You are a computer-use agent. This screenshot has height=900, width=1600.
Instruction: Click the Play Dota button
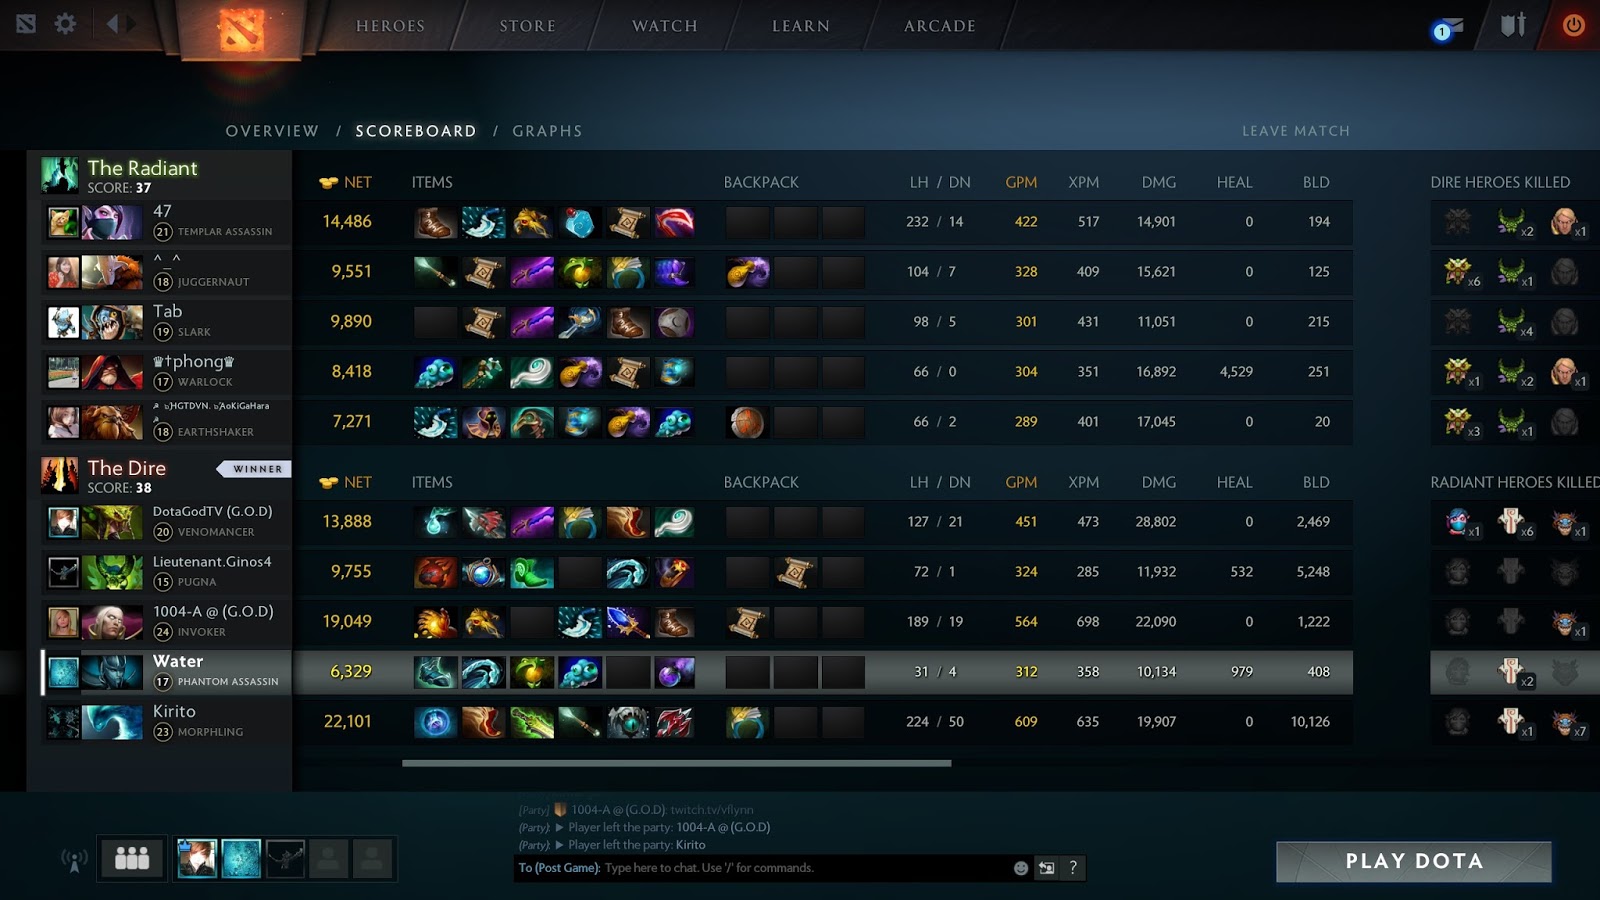(1413, 861)
